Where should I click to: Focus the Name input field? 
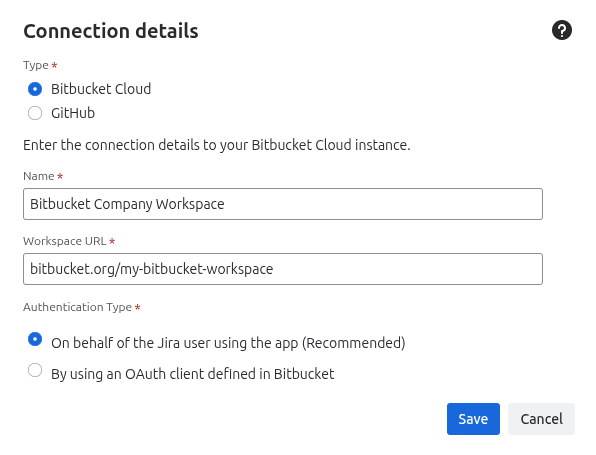[x=283, y=204]
